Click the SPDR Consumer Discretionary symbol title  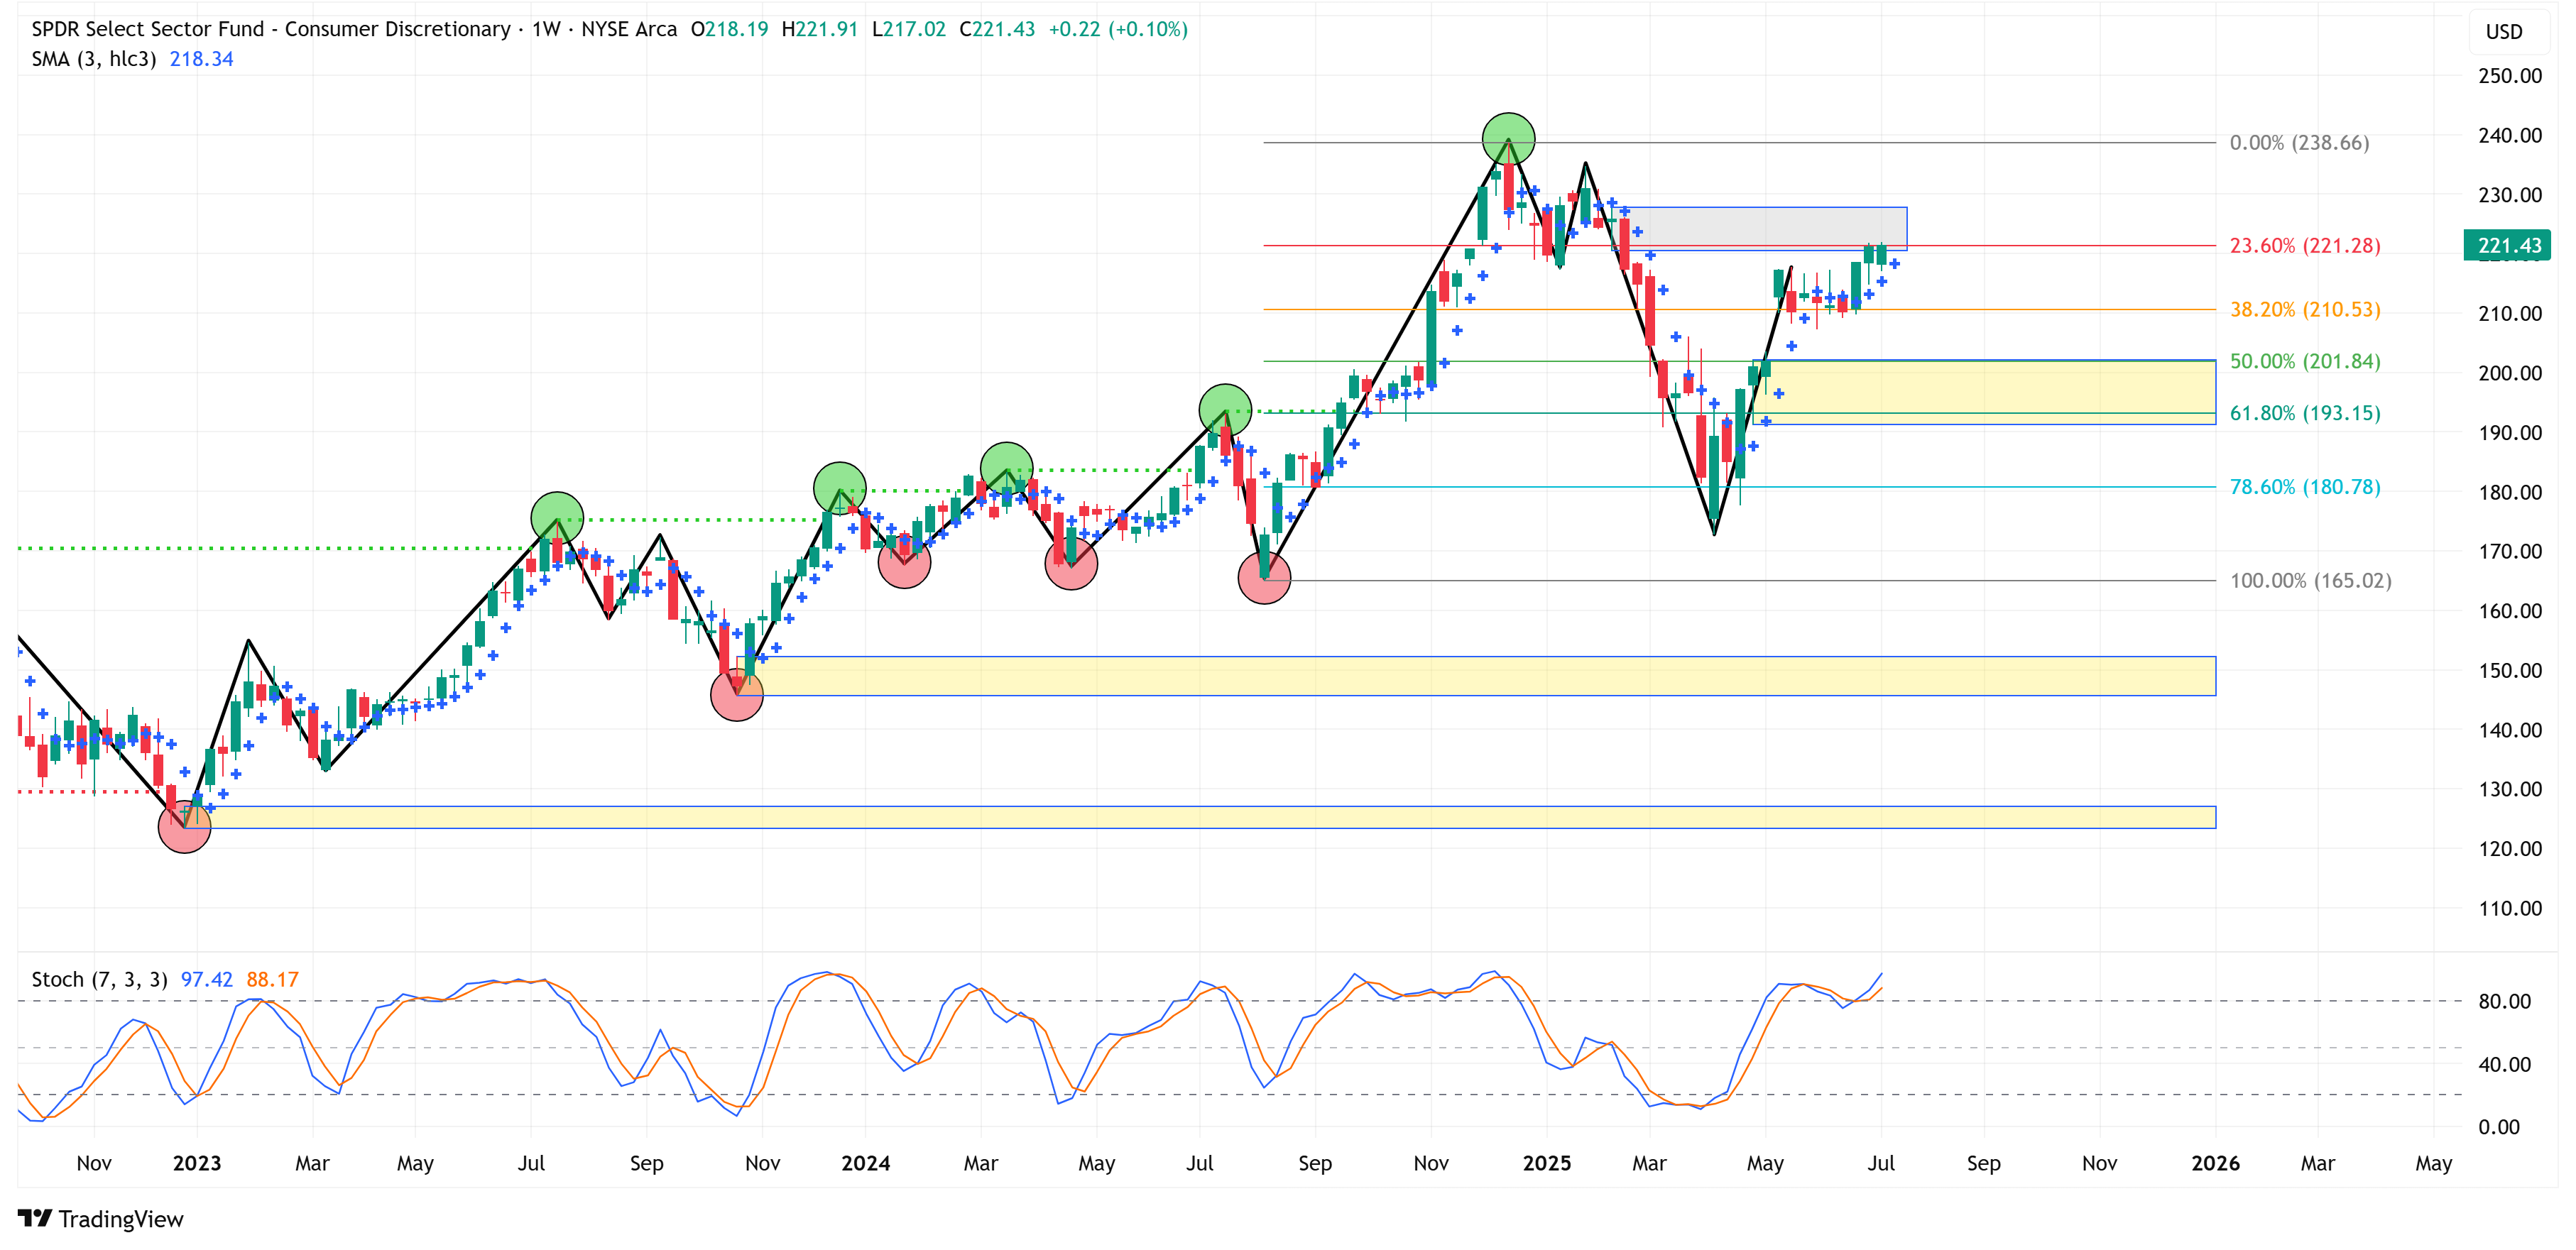coord(270,29)
